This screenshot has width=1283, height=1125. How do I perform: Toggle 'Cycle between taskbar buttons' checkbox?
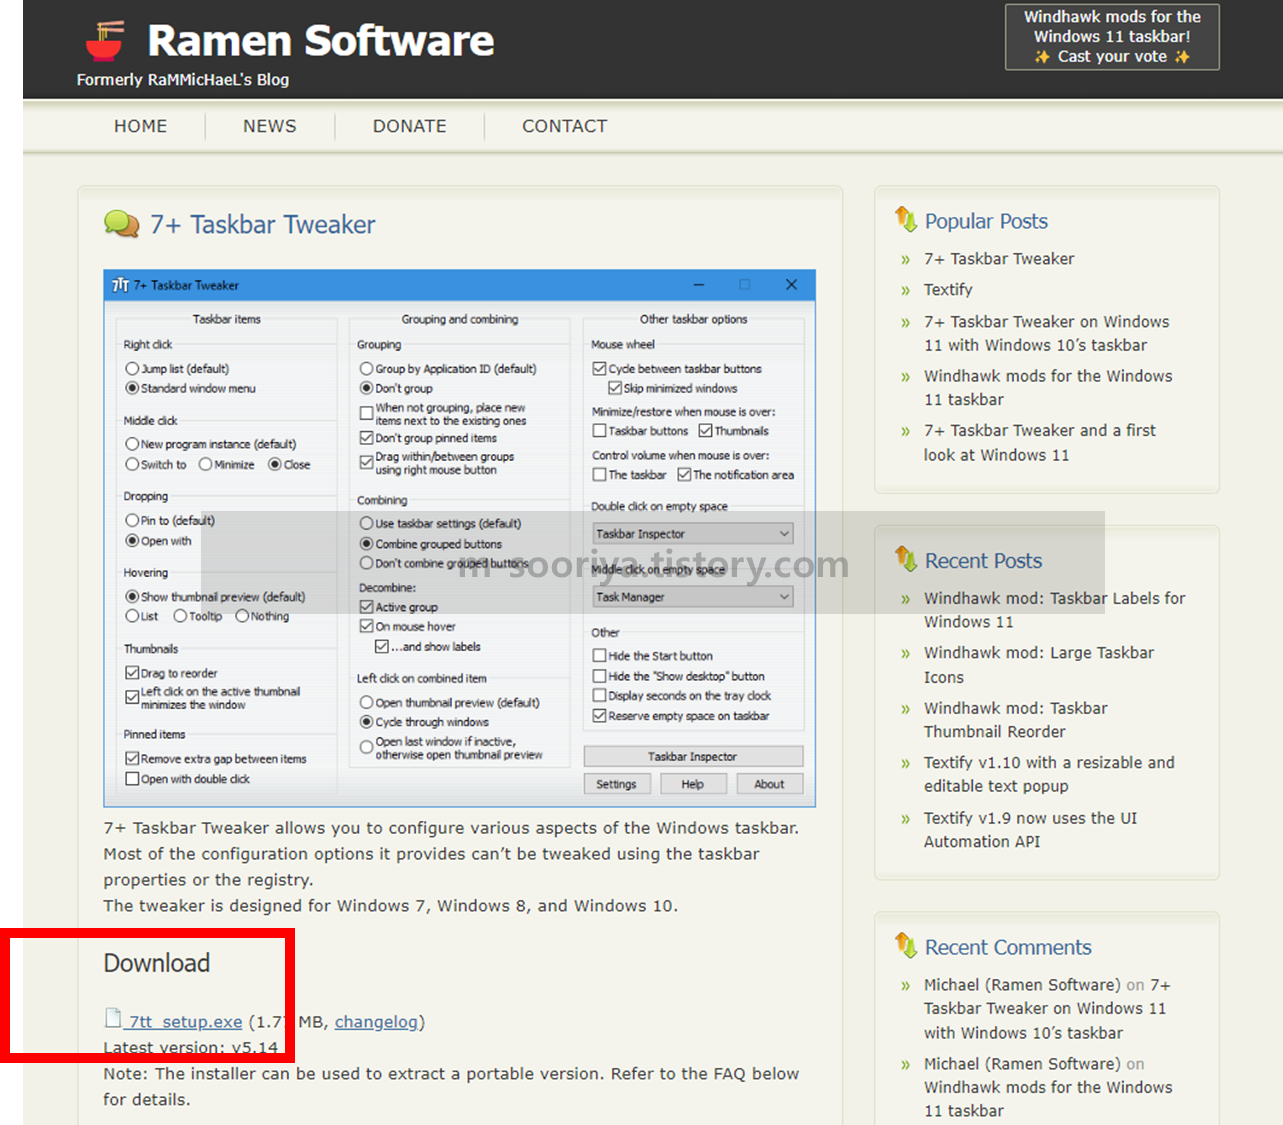tap(600, 369)
